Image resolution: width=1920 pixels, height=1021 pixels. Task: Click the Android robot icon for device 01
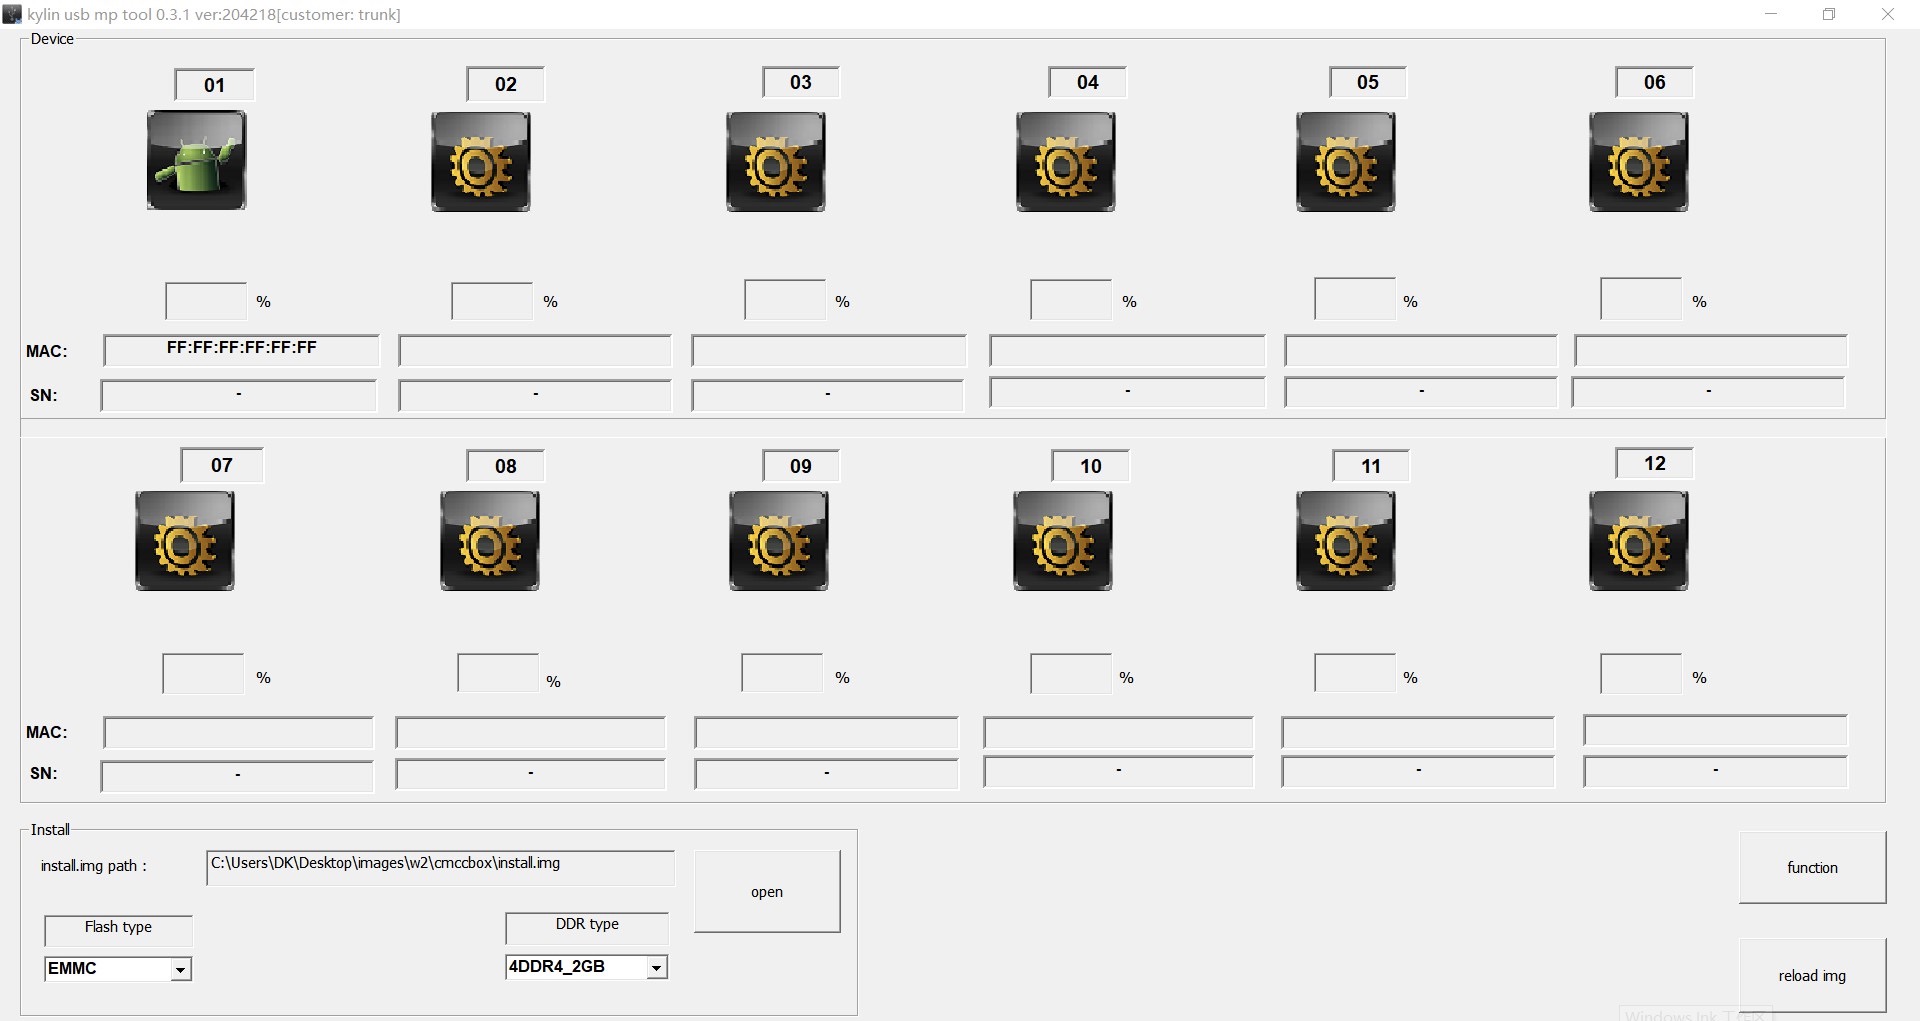coord(196,160)
